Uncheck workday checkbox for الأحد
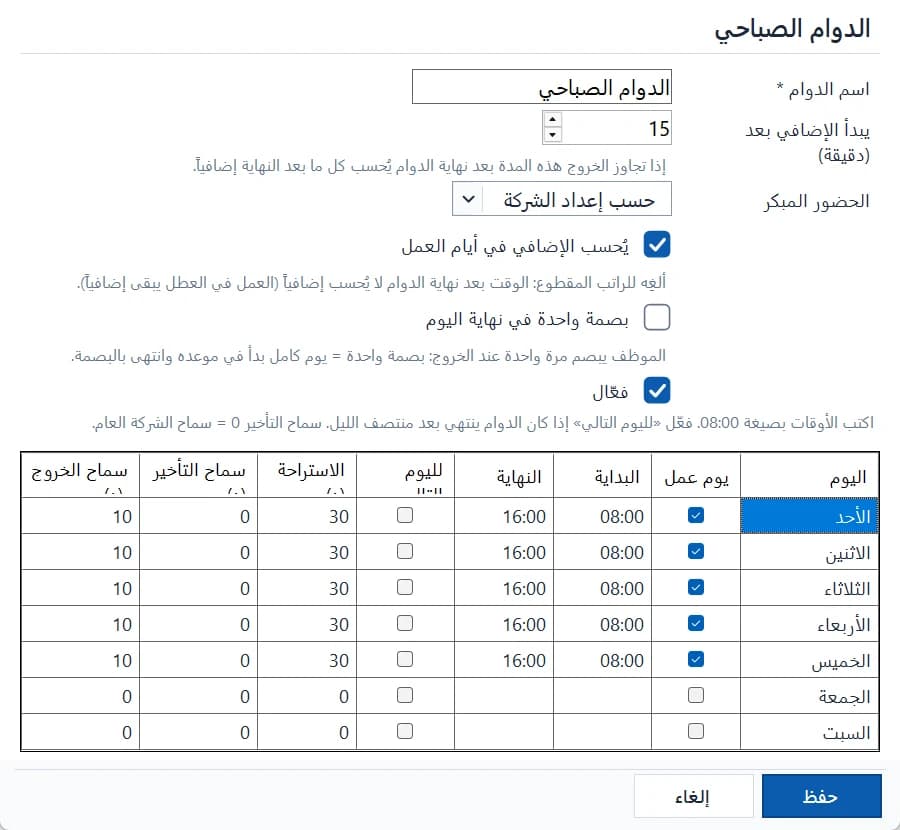Image resolution: width=900 pixels, height=830 pixels. click(696, 515)
